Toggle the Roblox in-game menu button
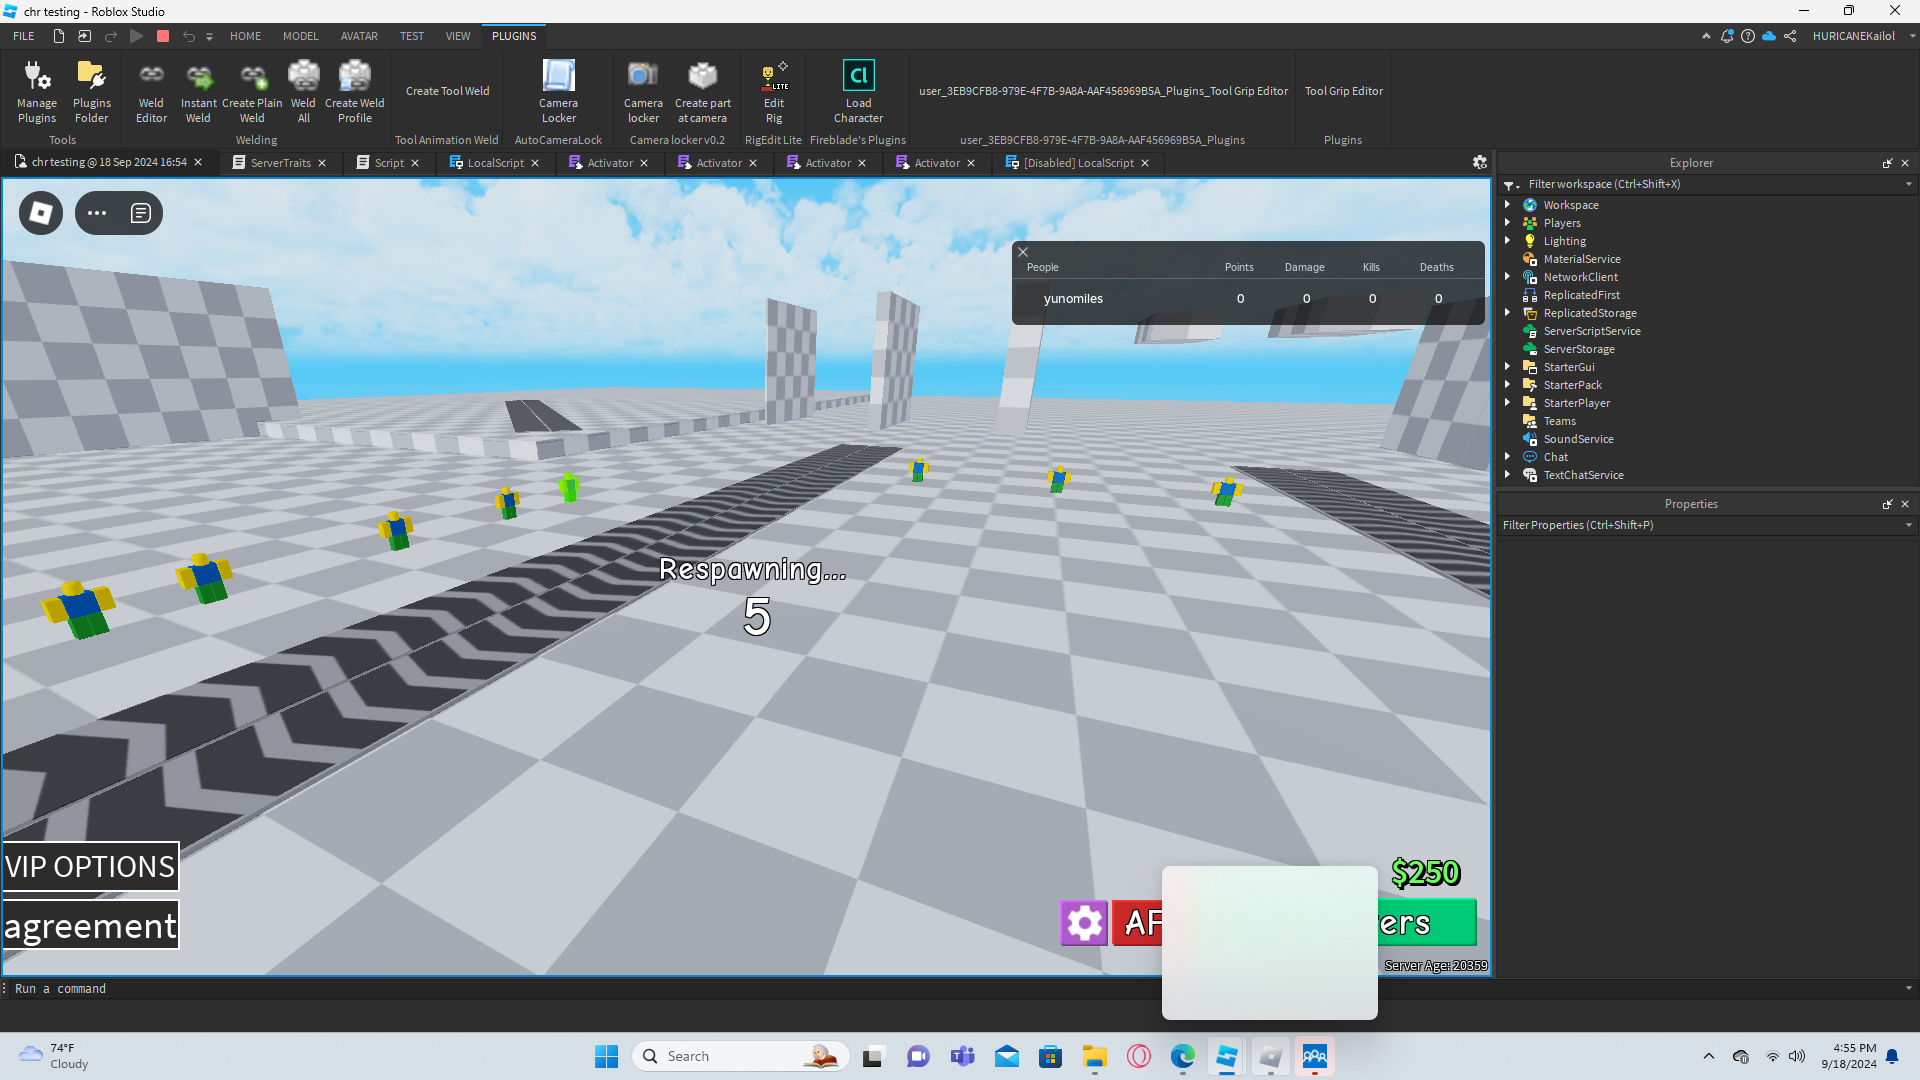This screenshot has height=1080, width=1920. [41, 213]
